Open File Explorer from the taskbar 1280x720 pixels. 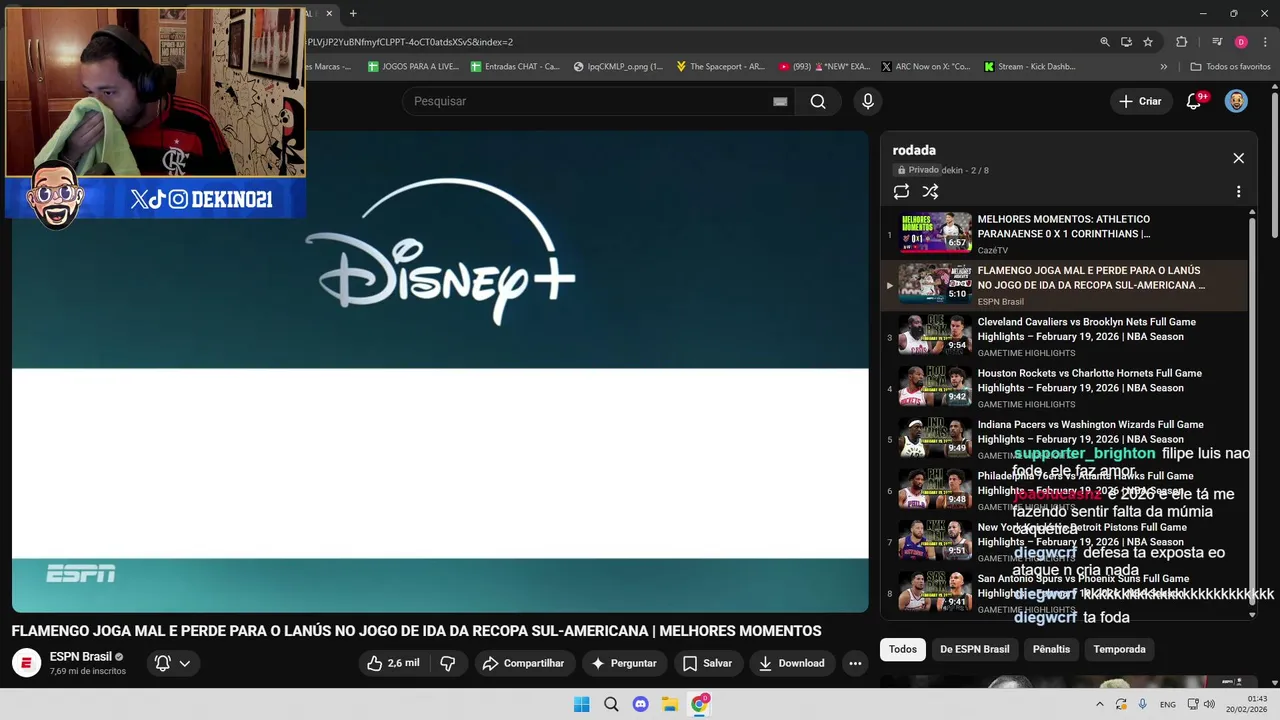[670, 704]
